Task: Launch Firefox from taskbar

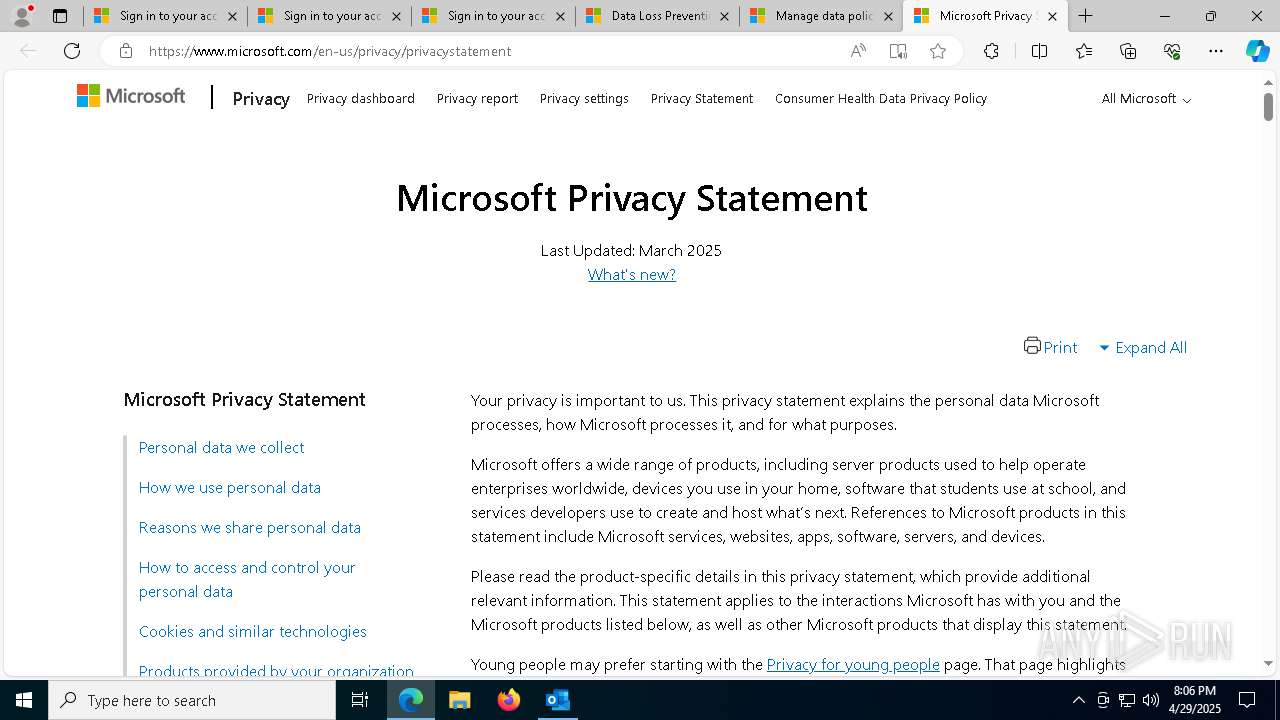Action: click(x=509, y=700)
